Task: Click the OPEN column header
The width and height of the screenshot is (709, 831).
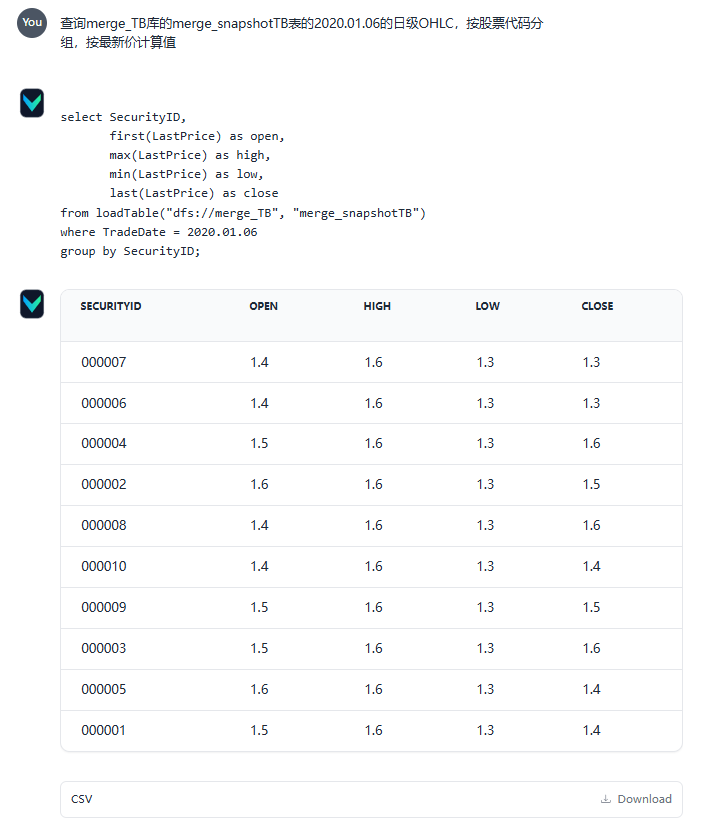Action: (263, 306)
